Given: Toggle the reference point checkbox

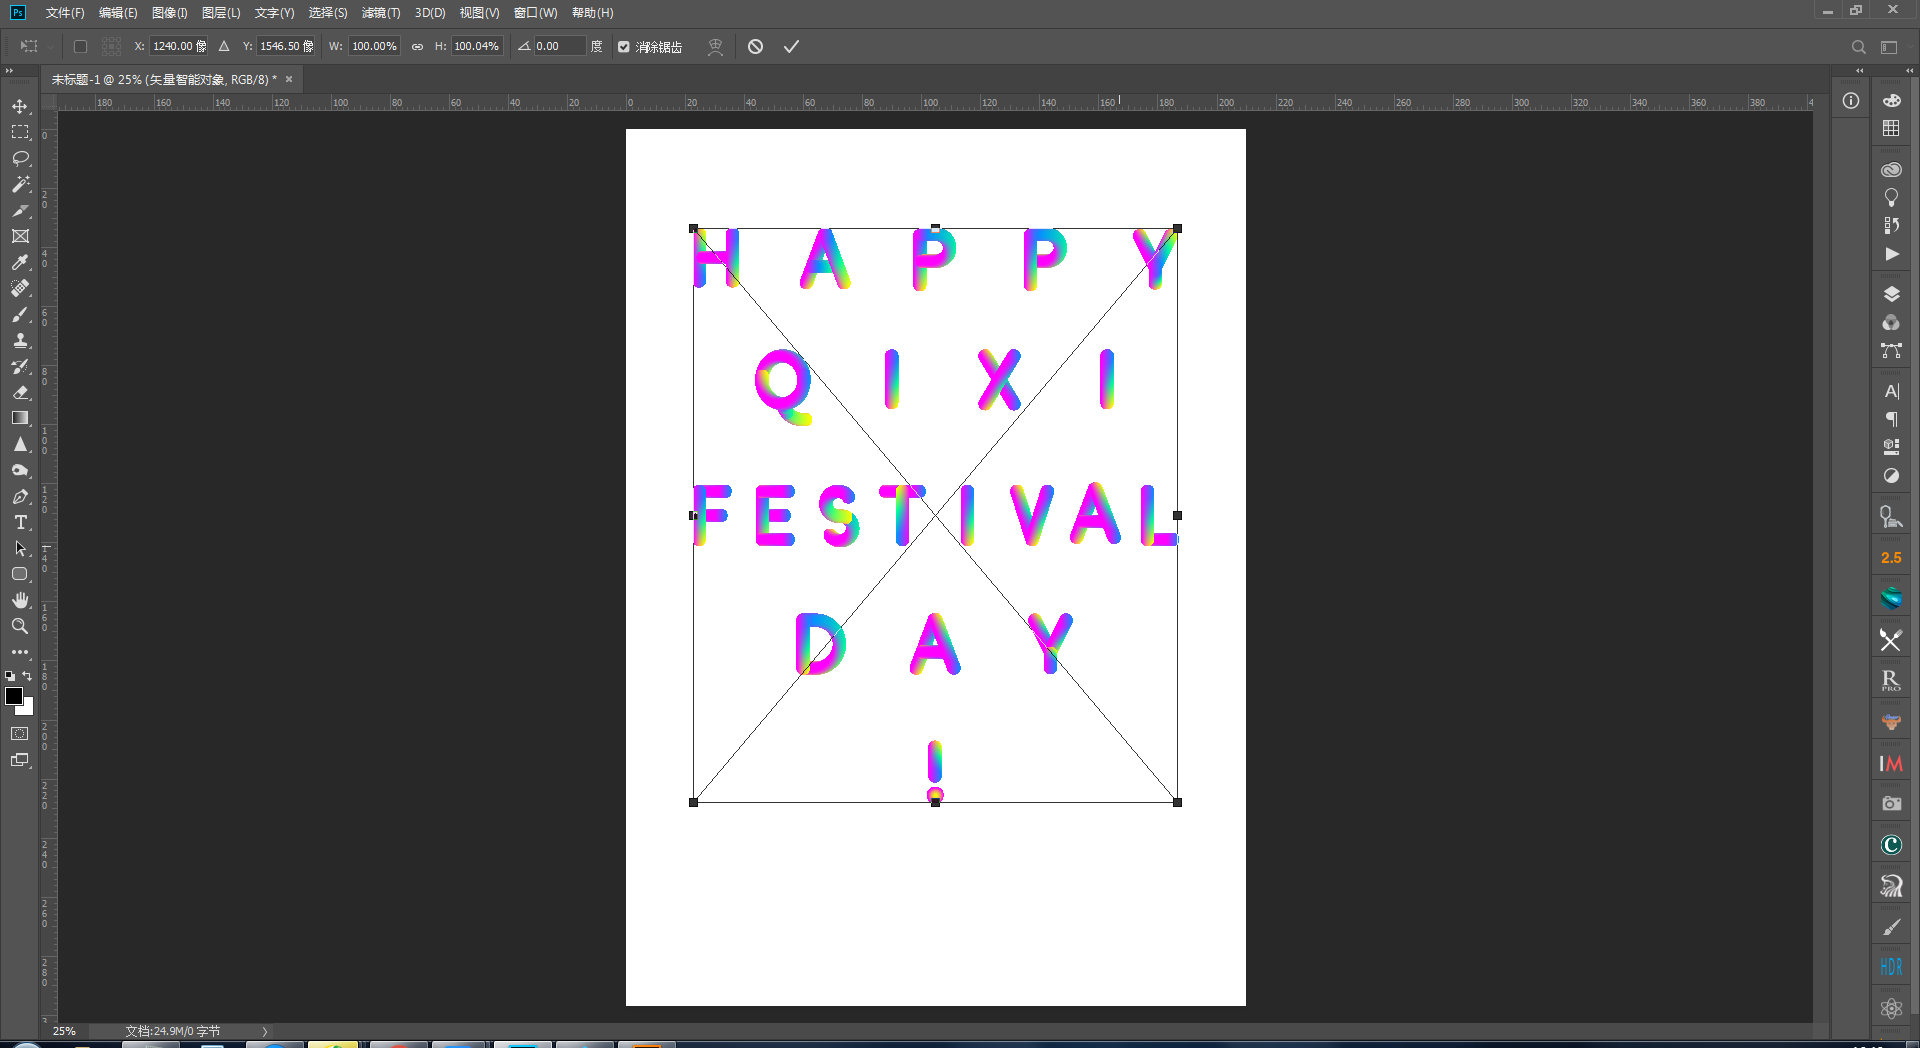Looking at the screenshot, I should click(81, 46).
